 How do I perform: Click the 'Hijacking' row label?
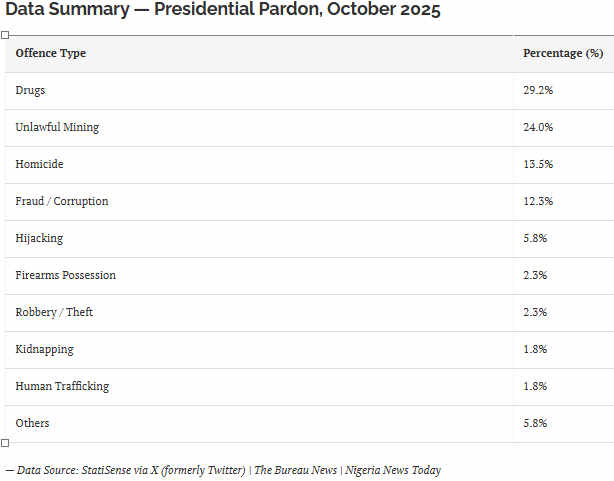tap(39, 238)
